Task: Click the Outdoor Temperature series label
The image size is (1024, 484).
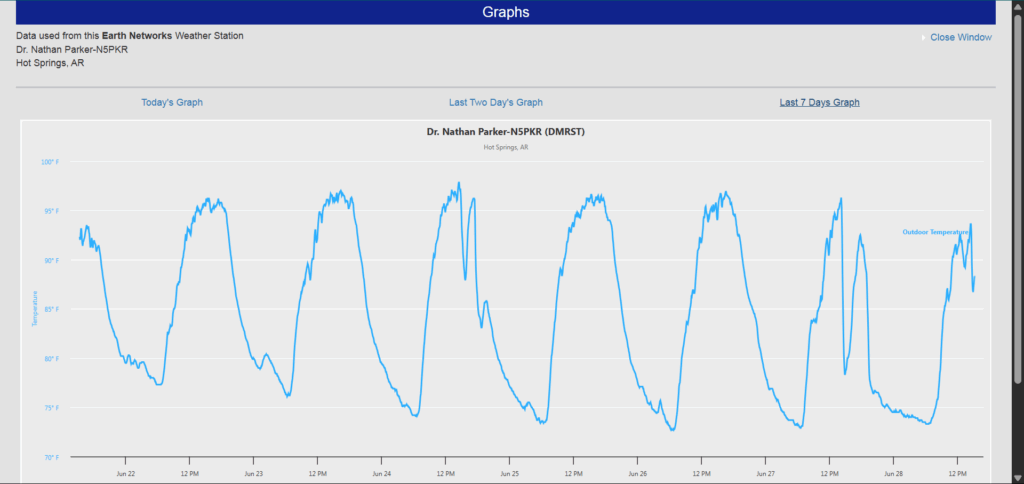Action: click(935, 232)
